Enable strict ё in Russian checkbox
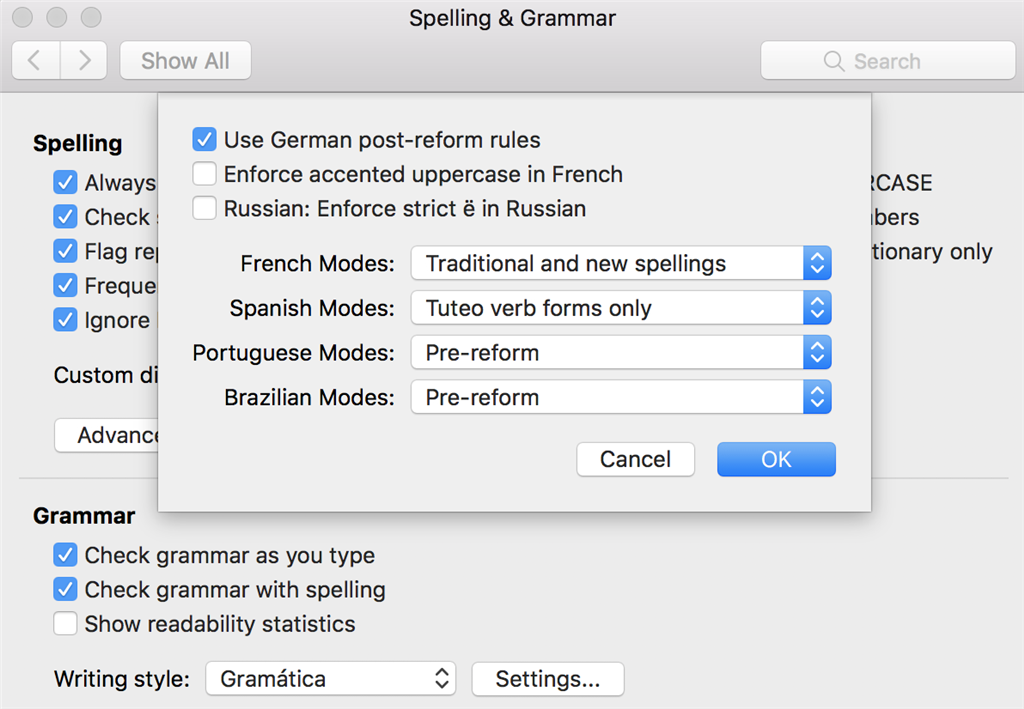The height and width of the screenshot is (709, 1024). coord(205,209)
